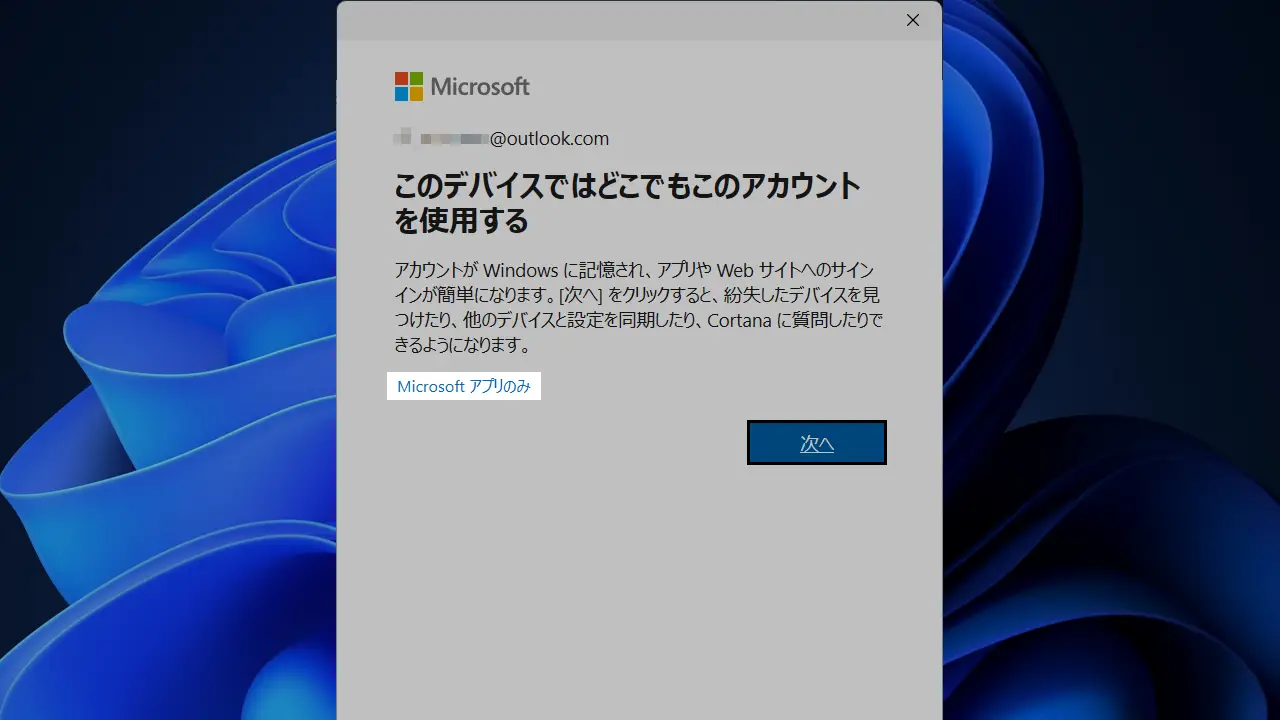The width and height of the screenshot is (1280, 720).
Task: Click the Microsoft wordmark text
Action: coord(480,87)
